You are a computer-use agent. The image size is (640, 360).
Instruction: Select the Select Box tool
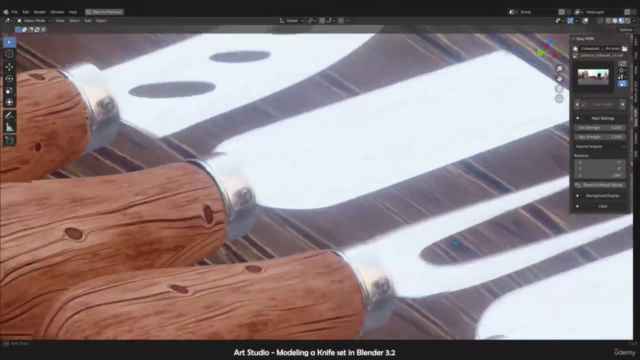[x=9, y=42]
